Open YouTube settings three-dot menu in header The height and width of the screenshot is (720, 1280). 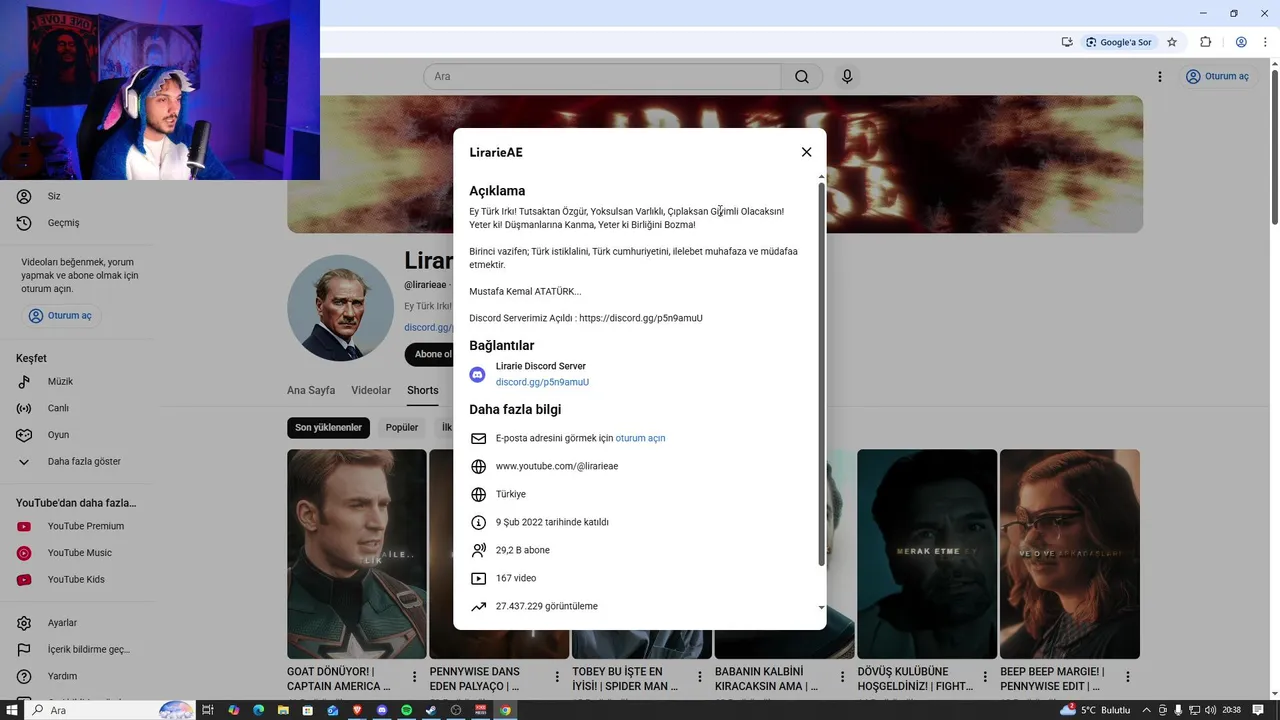coord(1160,77)
